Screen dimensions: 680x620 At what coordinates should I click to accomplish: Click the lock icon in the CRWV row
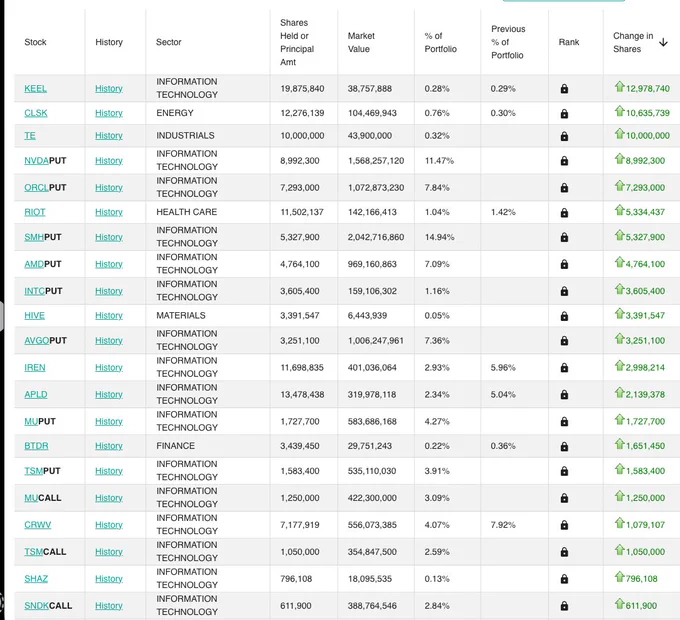[564, 525]
